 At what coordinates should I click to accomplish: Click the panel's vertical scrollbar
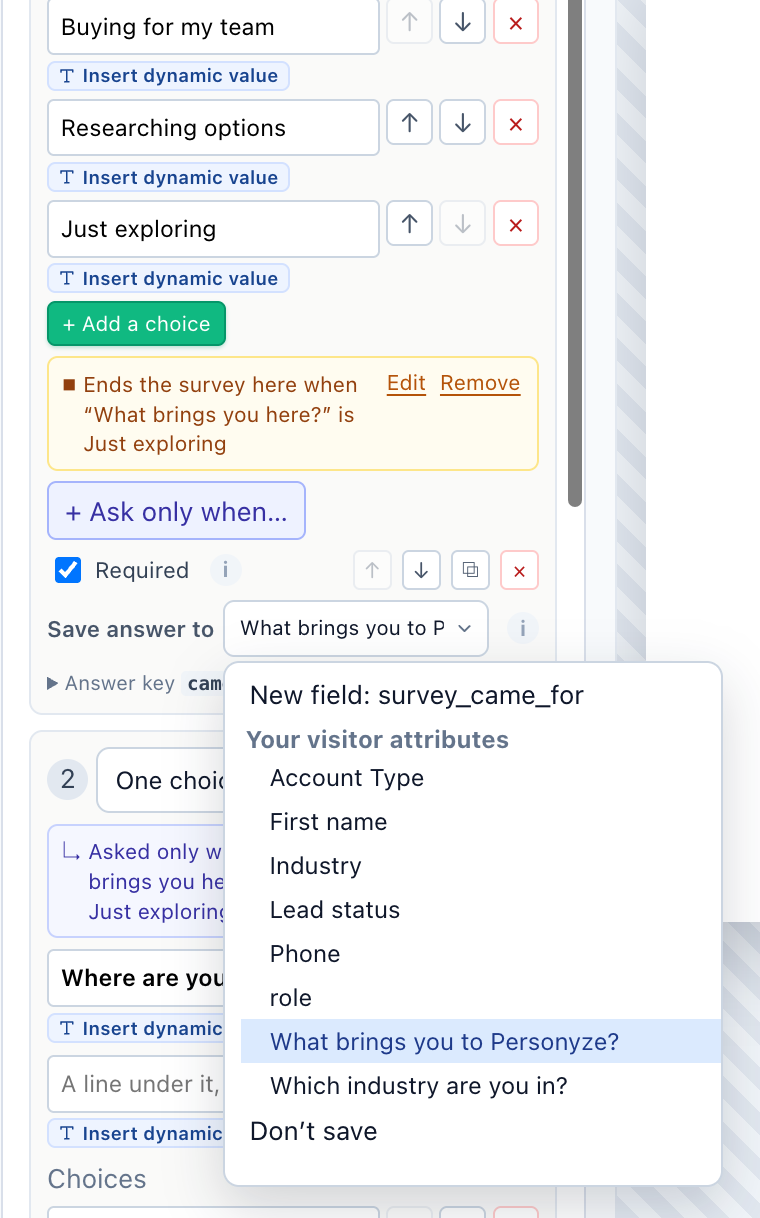click(574, 254)
